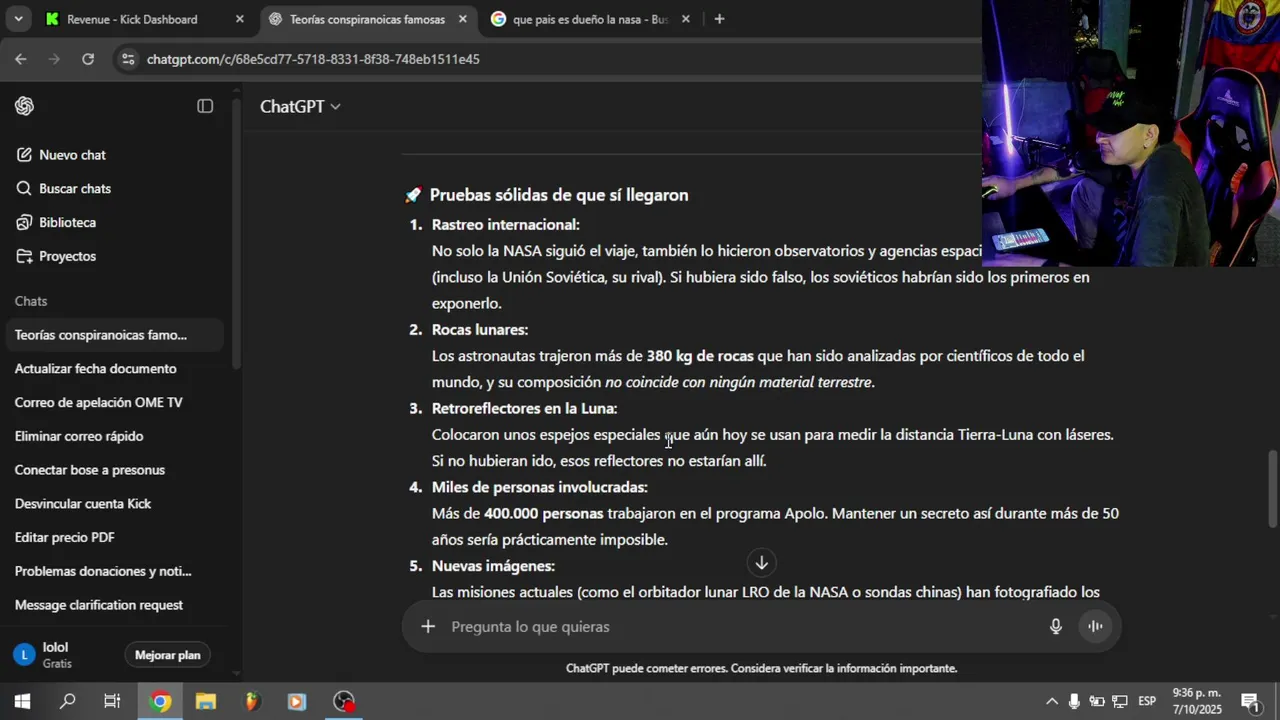
Task: Reload the current page
Action: 88,59
